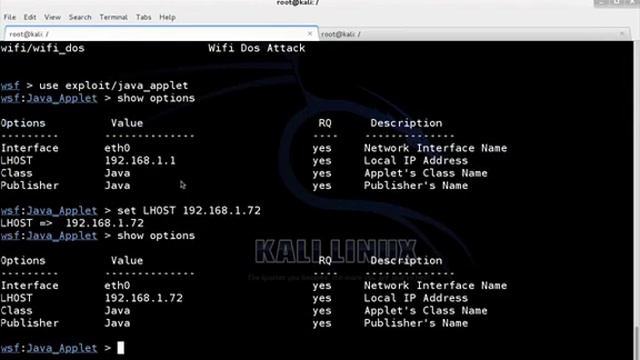640x360 pixels.
Task: Open the Search menu
Action: click(x=80, y=17)
